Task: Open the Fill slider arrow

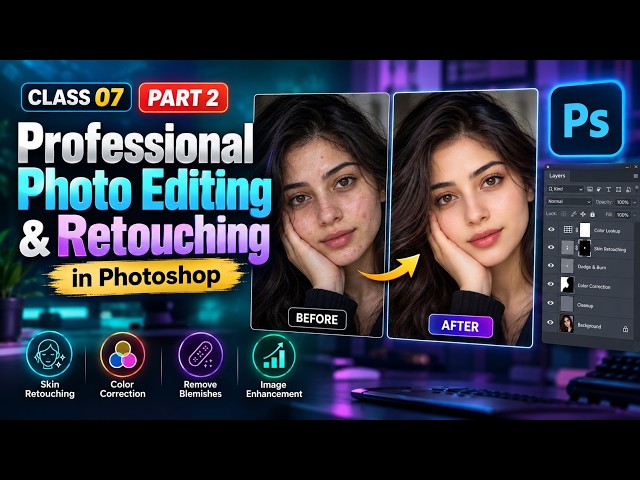Action: click(634, 215)
